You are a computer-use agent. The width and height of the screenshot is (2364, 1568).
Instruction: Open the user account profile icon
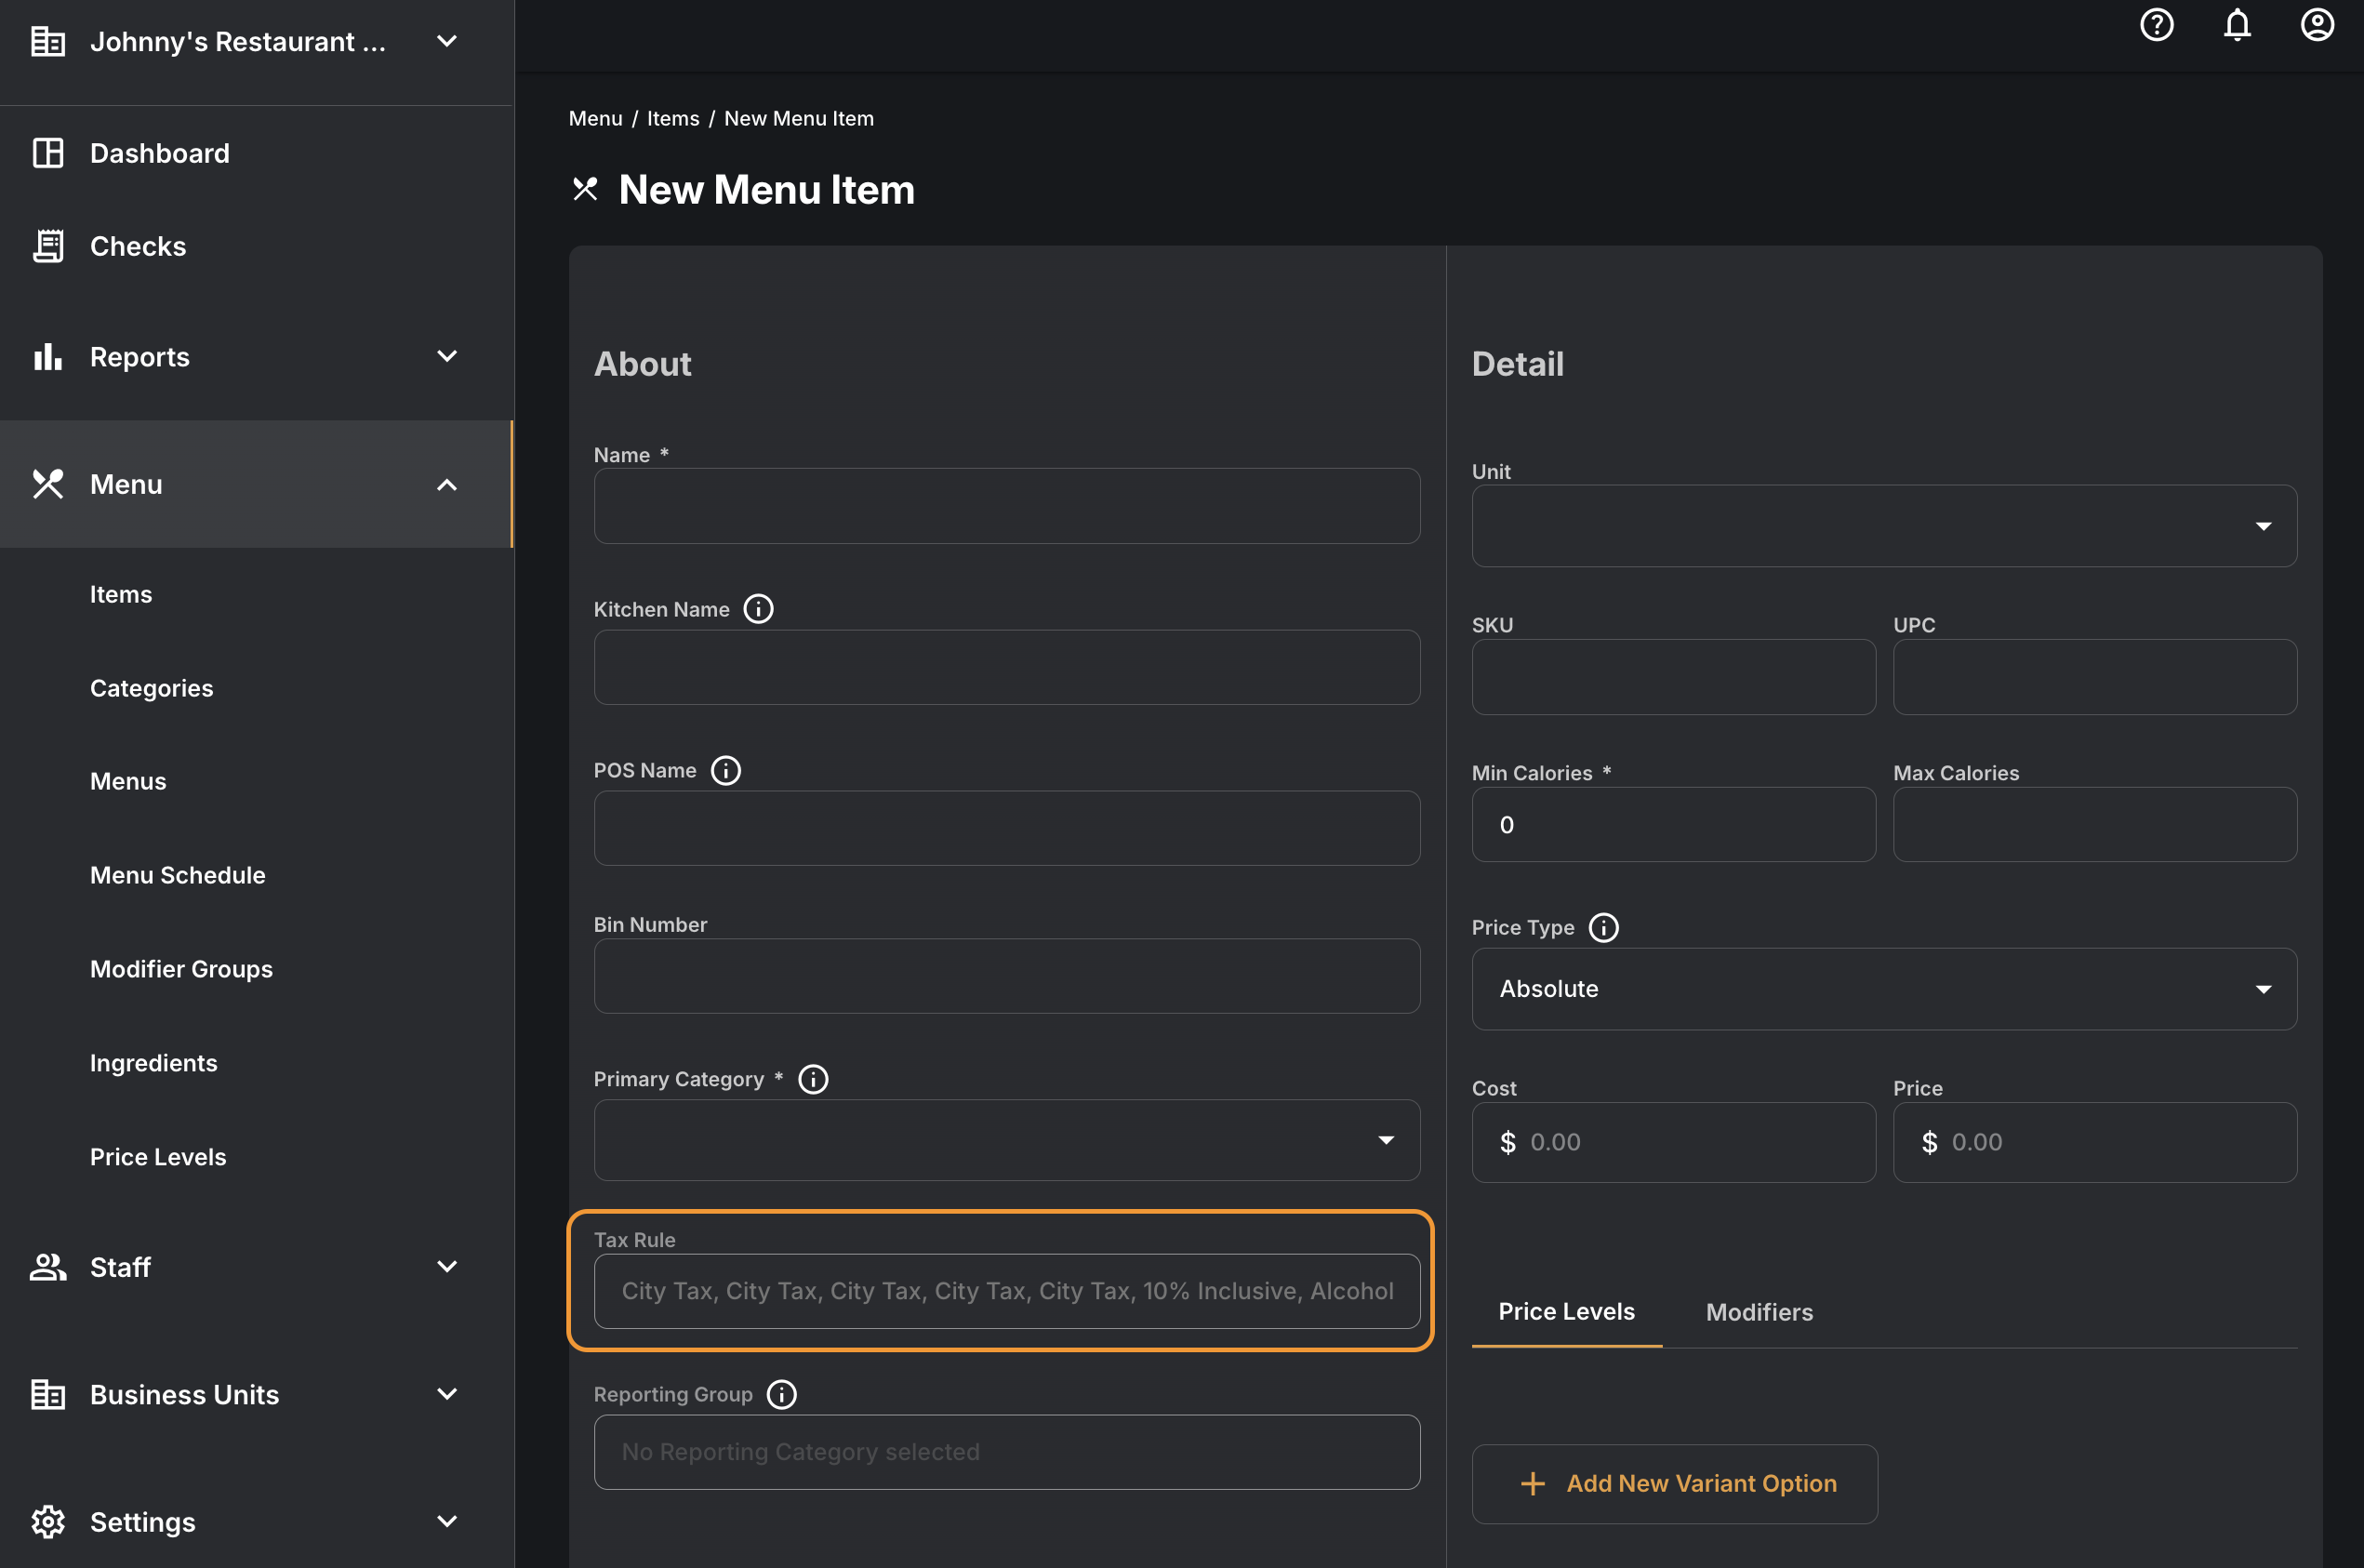click(2317, 24)
